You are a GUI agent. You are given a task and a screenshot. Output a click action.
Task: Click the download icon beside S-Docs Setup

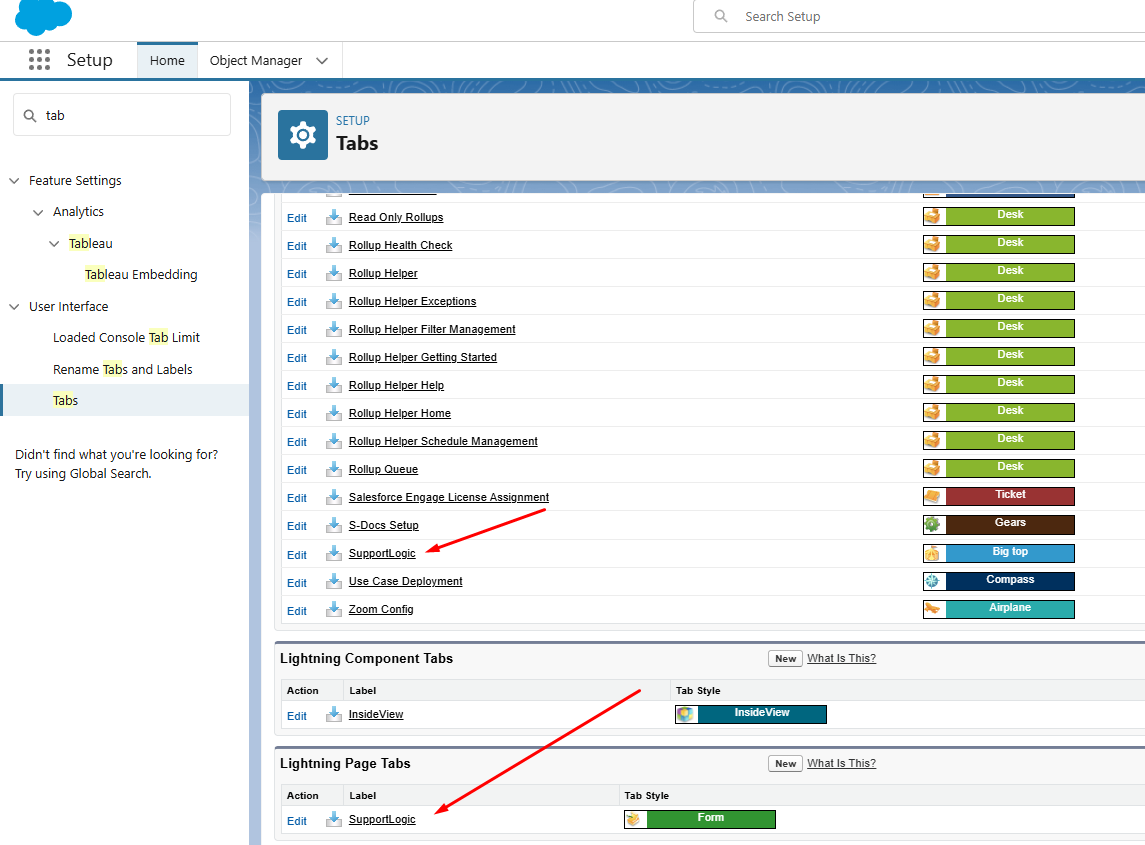[334, 525]
